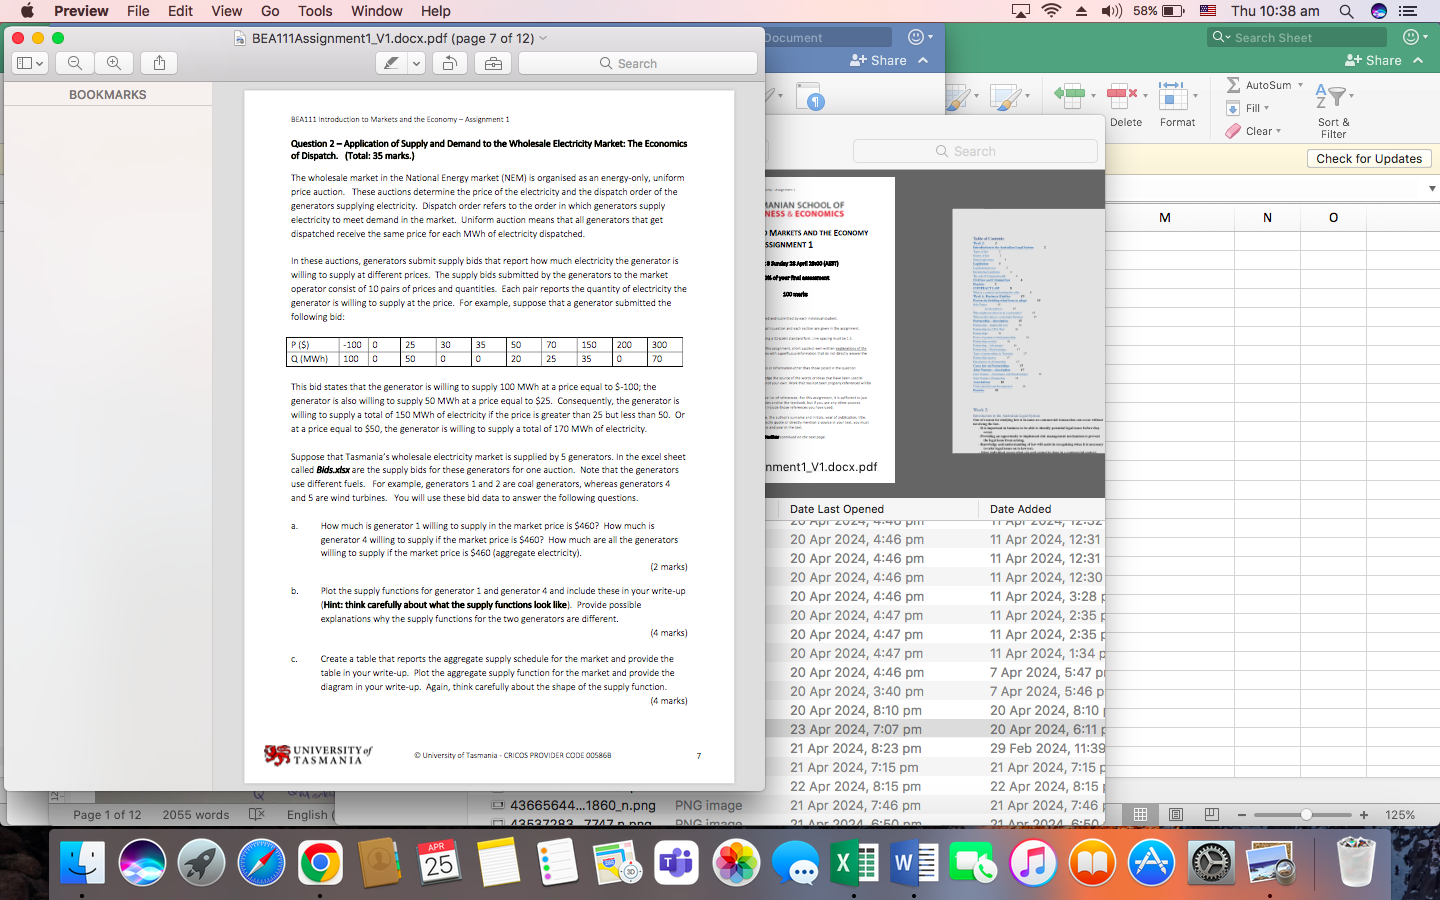Open the Markup toolbox icon in Preview
This screenshot has height=900, width=1440.
[492, 62]
